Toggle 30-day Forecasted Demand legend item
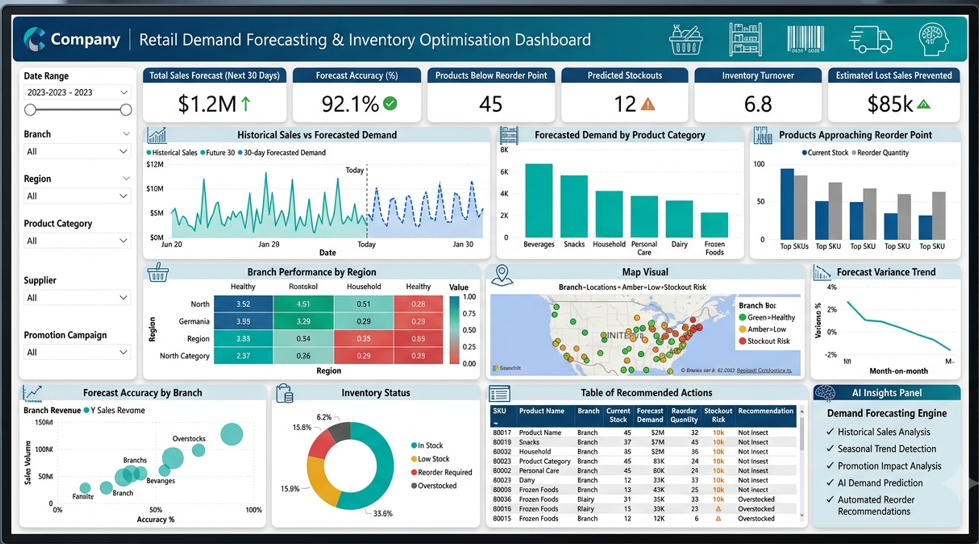This screenshot has height=544, width=979. pos(282,152)
